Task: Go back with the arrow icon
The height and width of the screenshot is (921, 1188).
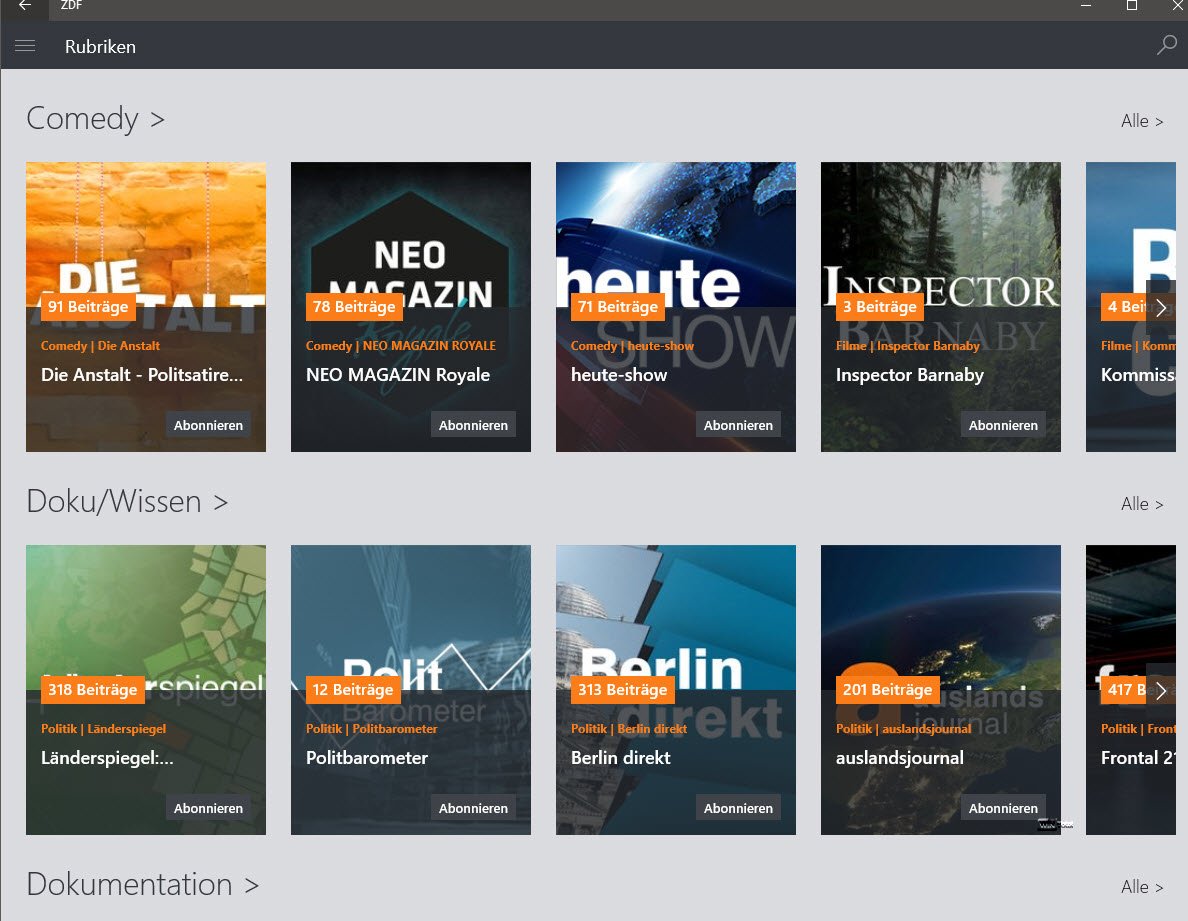Action: [25, 5]
